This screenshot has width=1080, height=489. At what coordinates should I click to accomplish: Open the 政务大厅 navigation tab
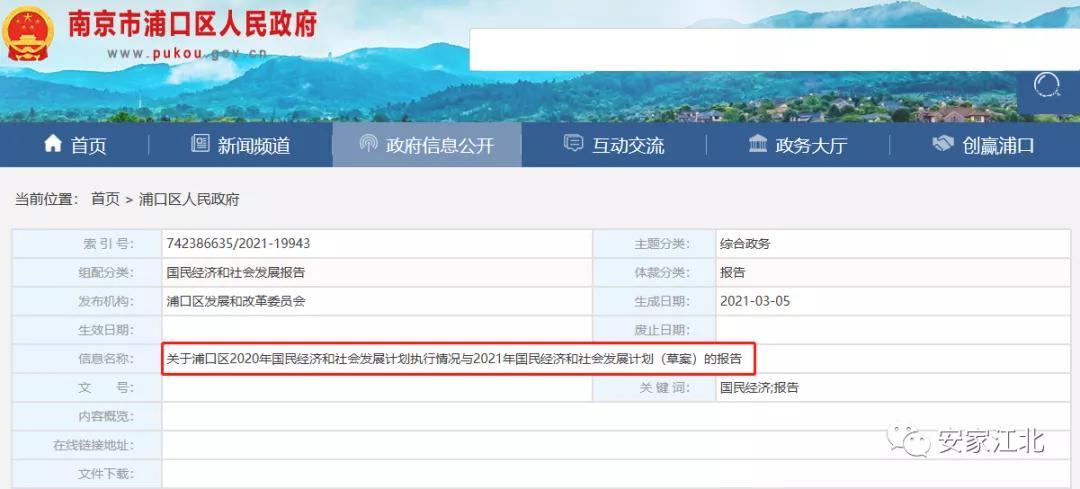point(798,145)
